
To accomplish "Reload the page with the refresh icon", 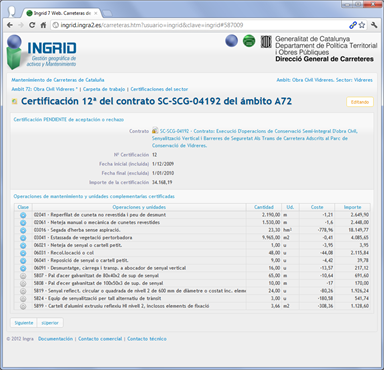I will [32, 25].
